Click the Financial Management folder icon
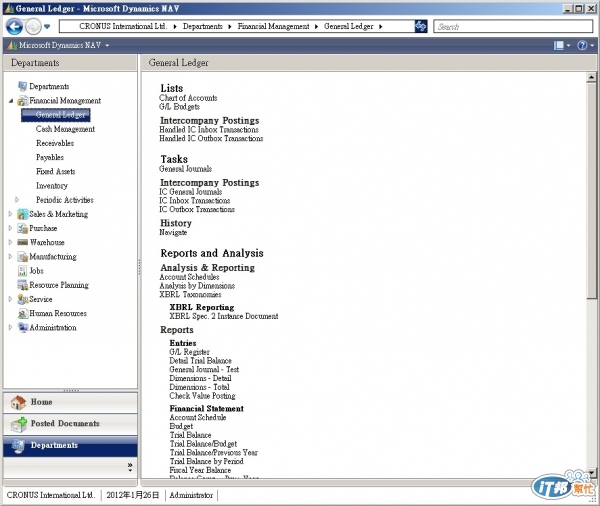The width and height of the screenshot is (600, 506). (x=22, y=100)
